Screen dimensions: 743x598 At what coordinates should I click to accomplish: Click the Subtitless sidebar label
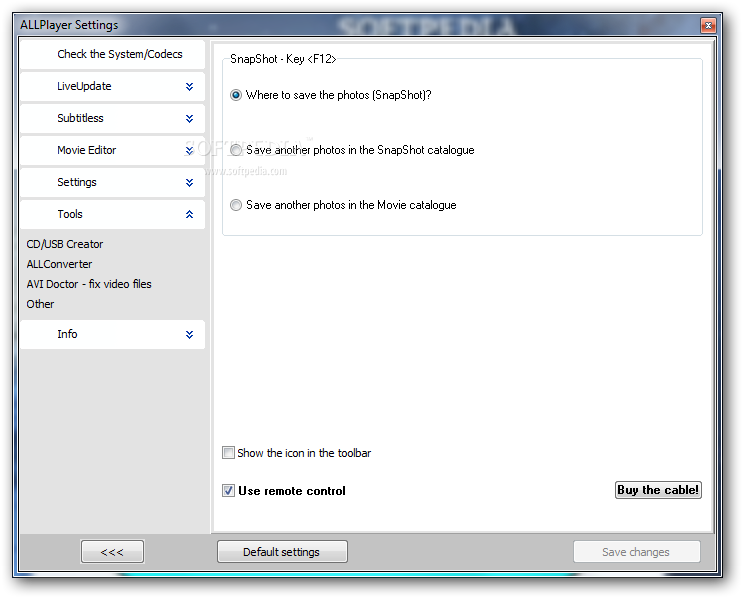click(80, 118)
